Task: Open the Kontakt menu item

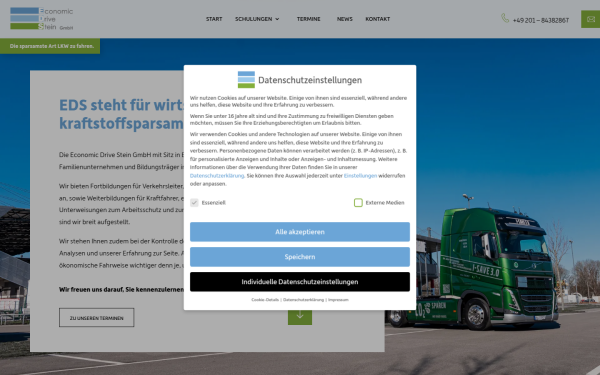Action: click(x=377, y=19)
